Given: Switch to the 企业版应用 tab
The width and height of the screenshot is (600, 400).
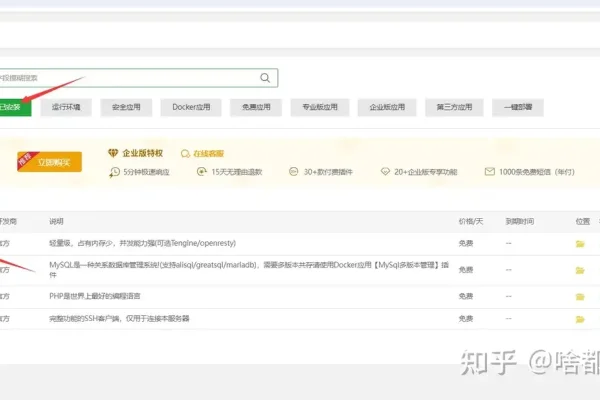Looking at the screenshot, I should point(387,107).
